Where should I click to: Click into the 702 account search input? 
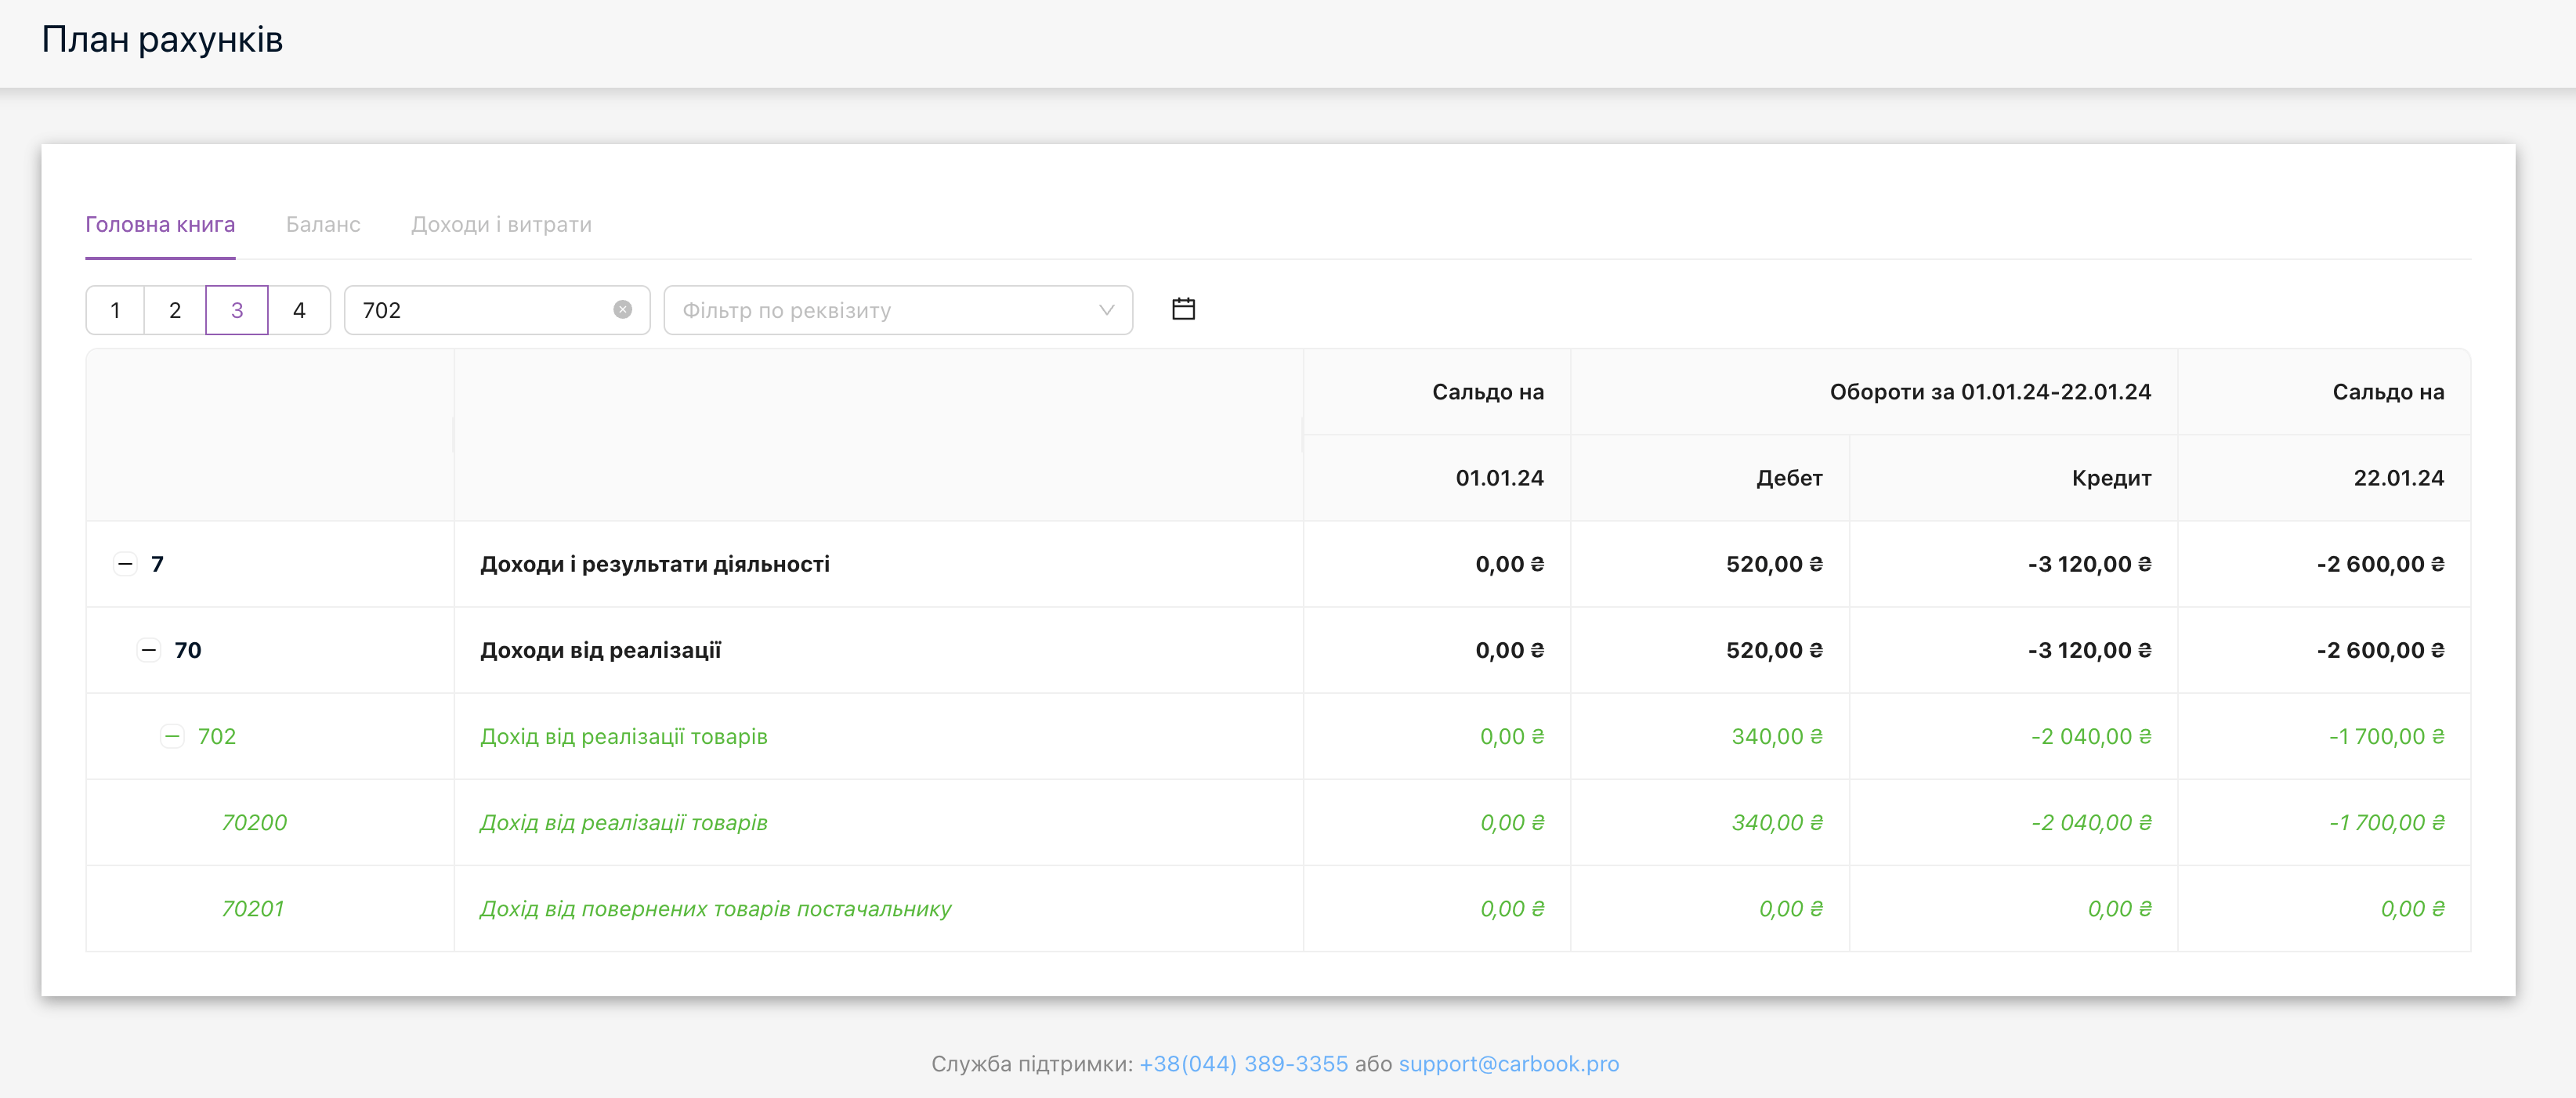(480, 310)
